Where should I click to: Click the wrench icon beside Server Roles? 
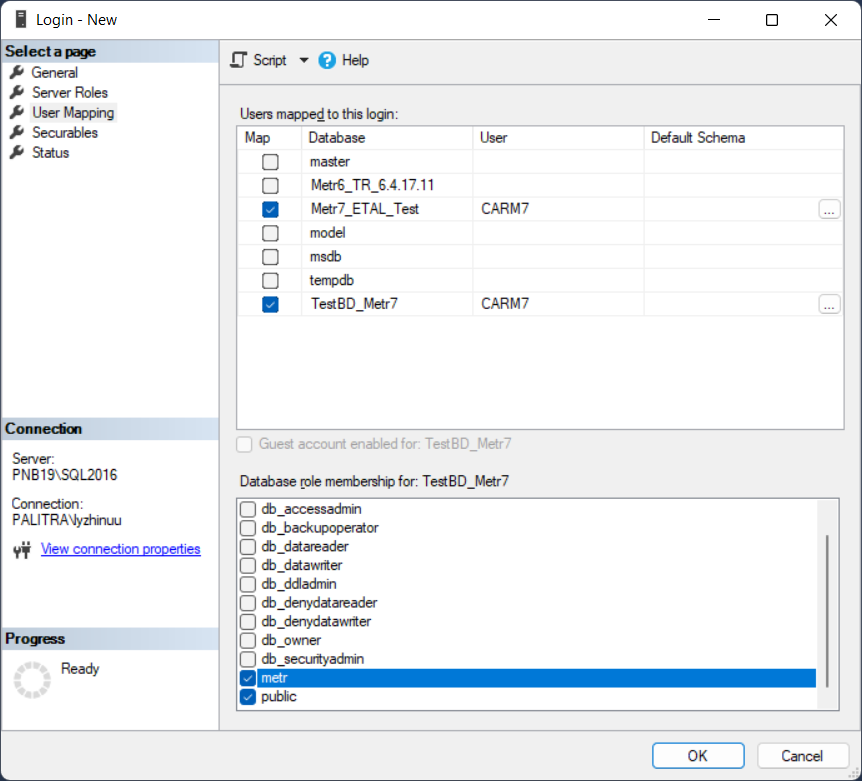pos(17,92)
